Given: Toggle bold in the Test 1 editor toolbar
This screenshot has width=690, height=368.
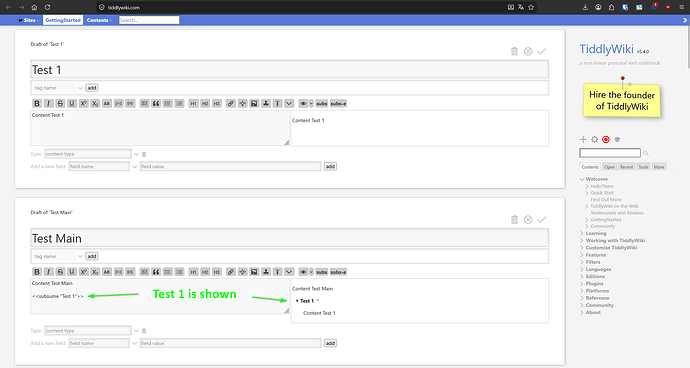Looking at the screenshot, I should coord(37,103).
